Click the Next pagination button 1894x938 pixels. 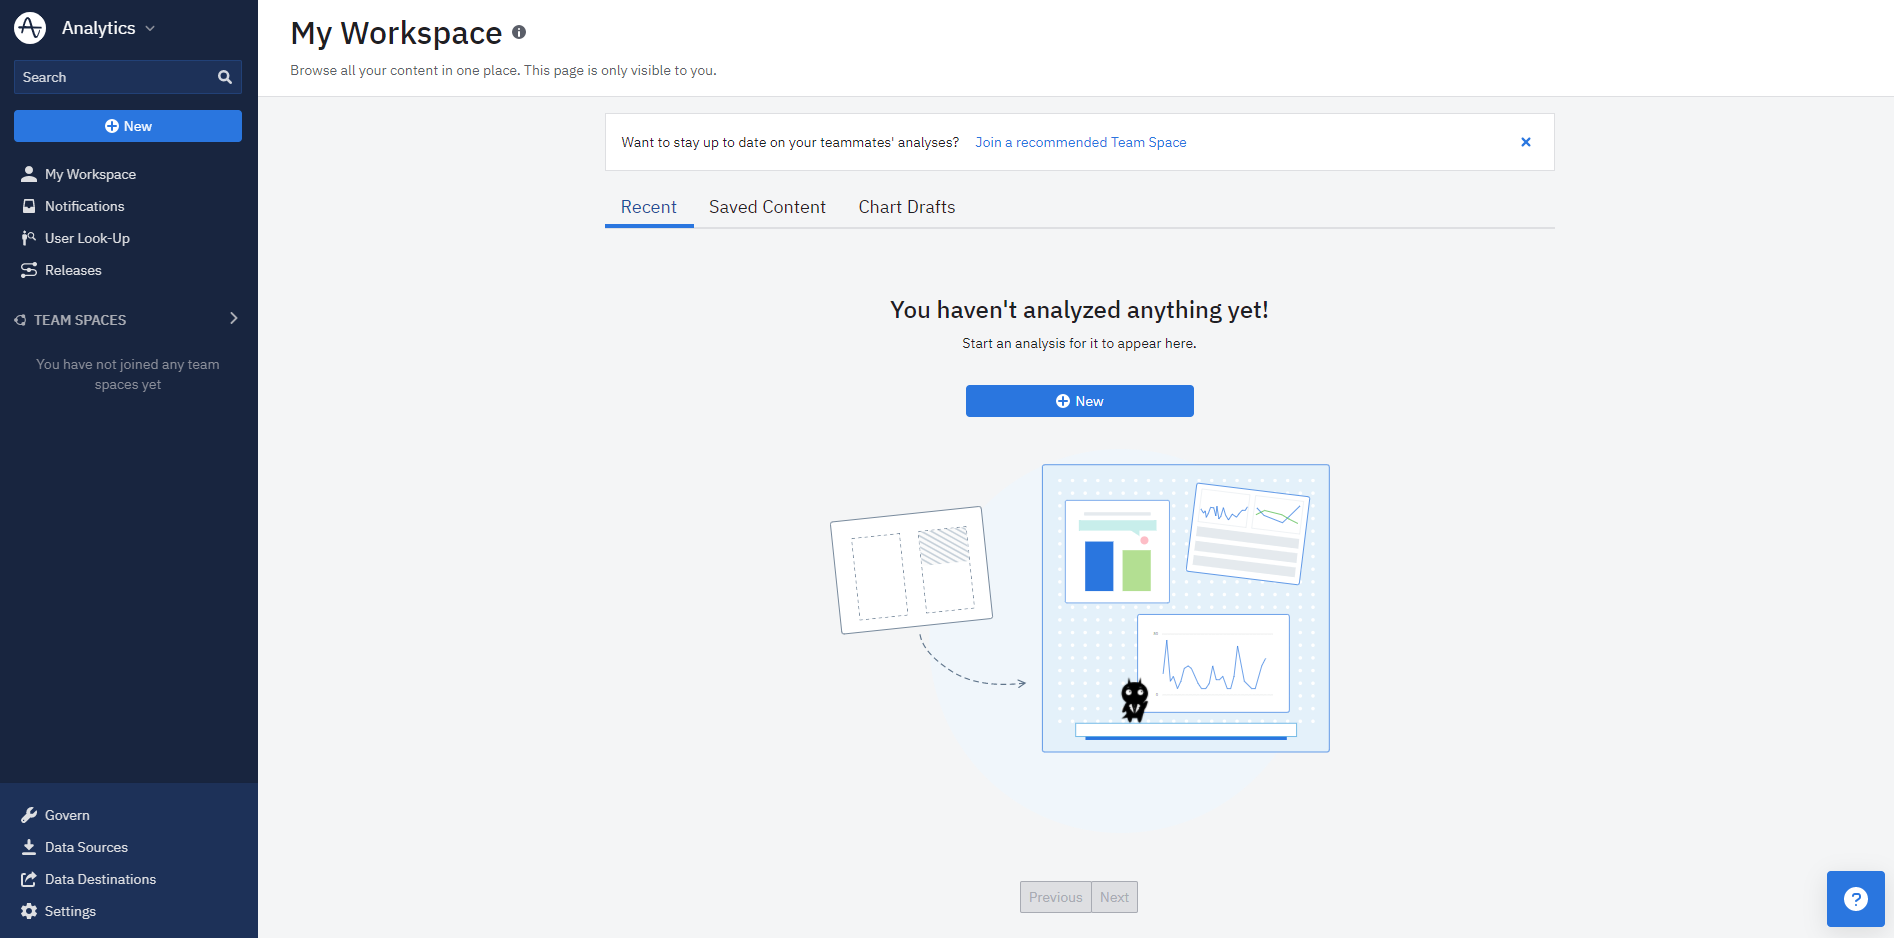click(x=1114, y=897)
